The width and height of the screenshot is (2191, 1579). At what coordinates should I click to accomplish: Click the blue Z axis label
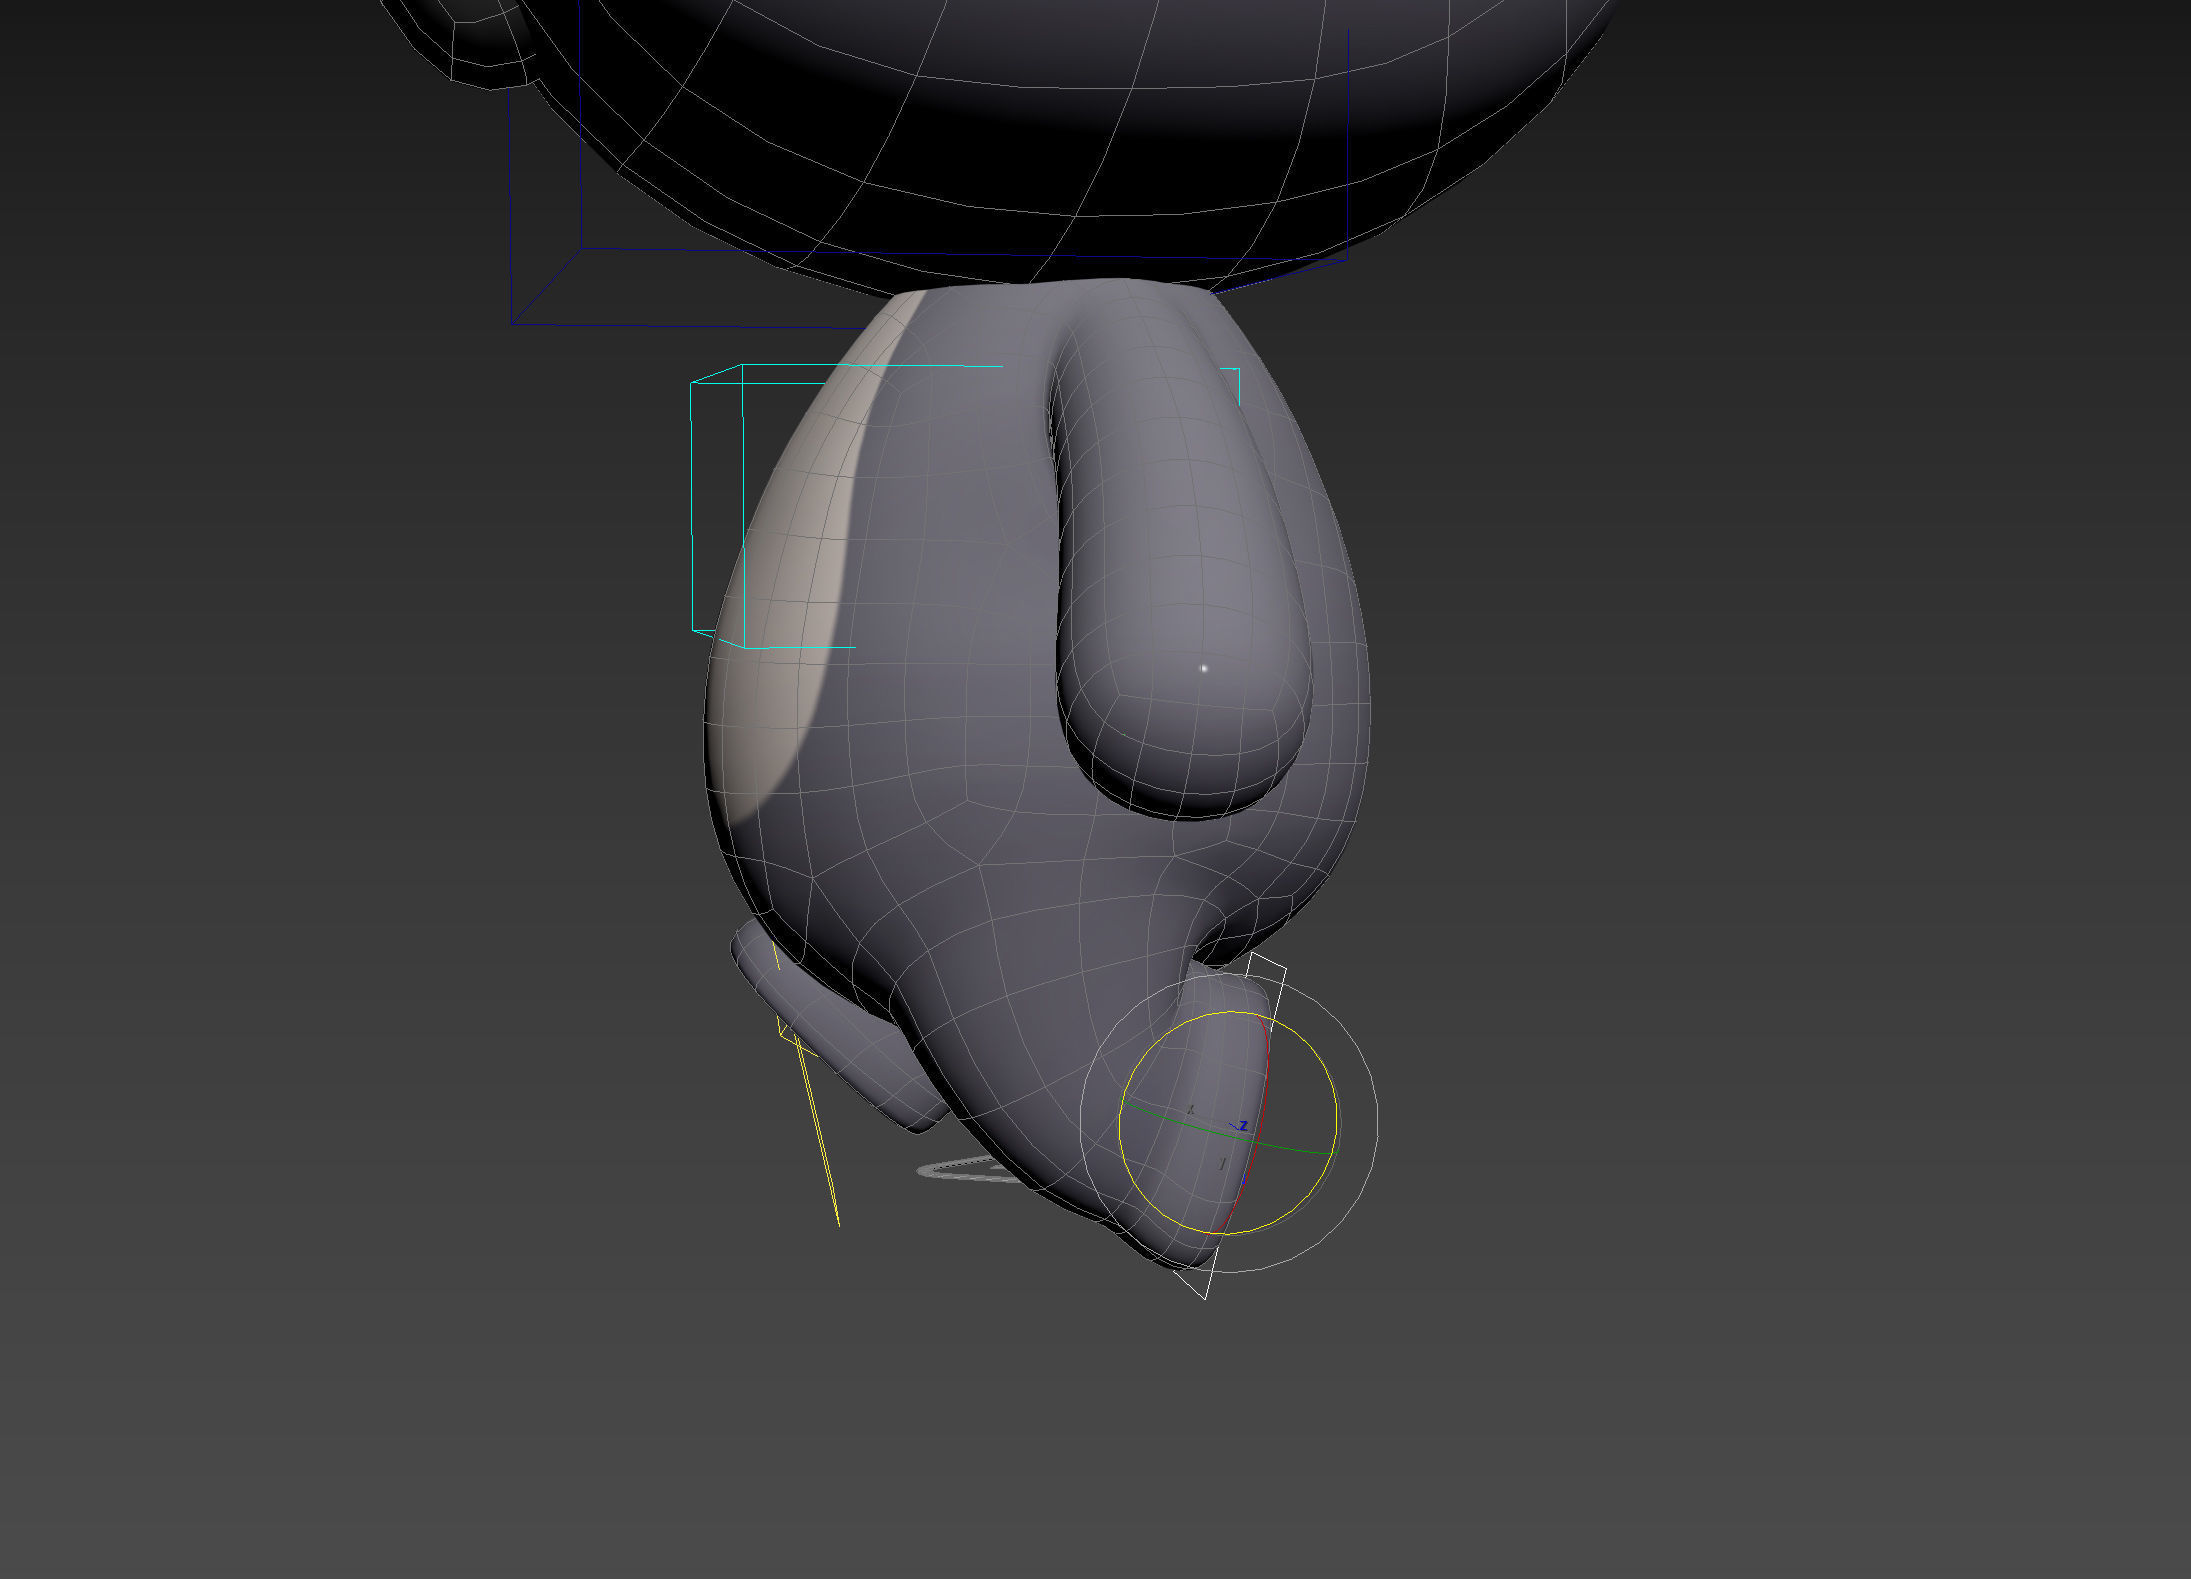pyautogui.click(x=1243, y=1126)
